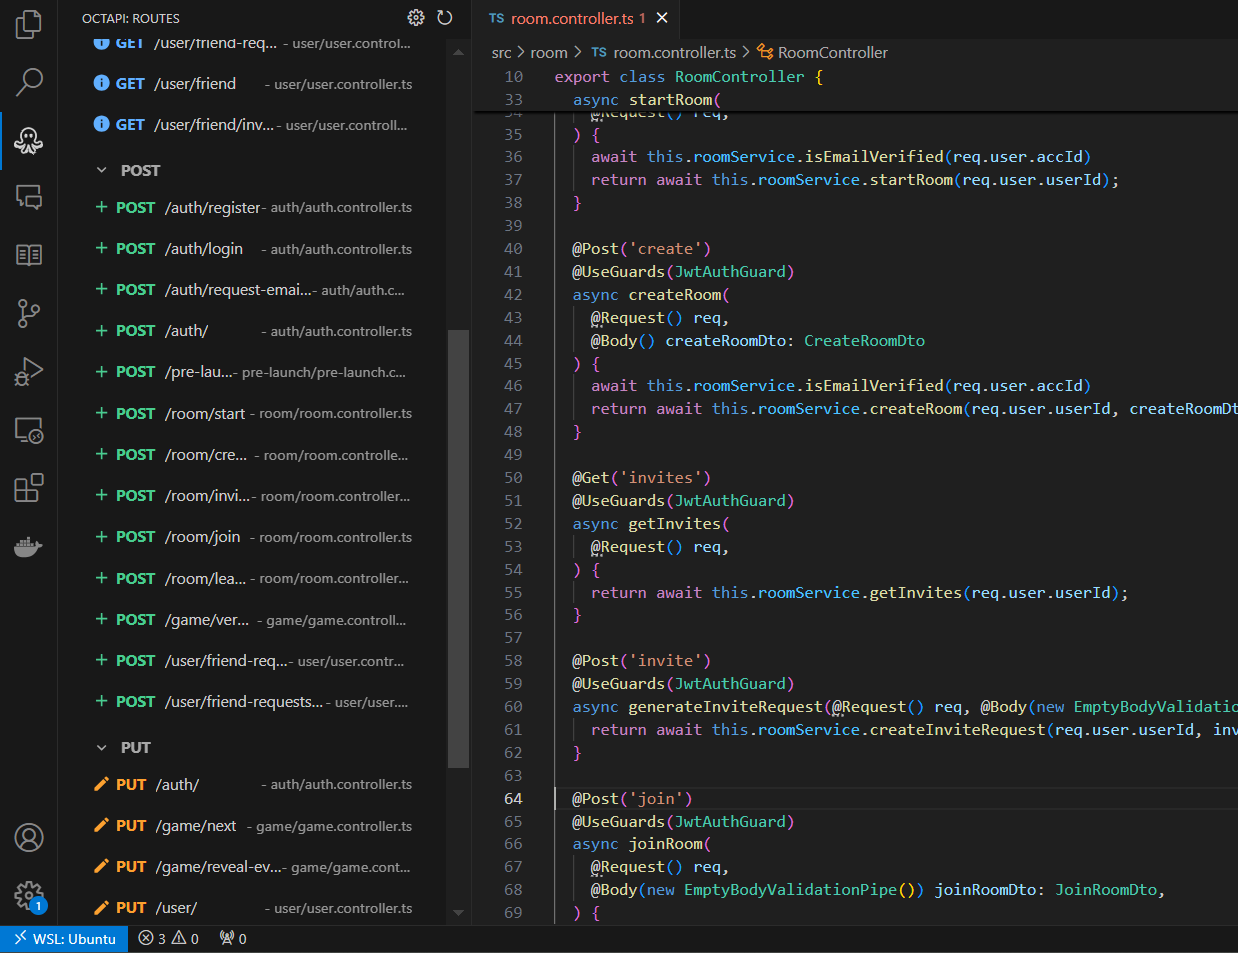
Task: Place cursor on @Post('invite') decorator
Action: coord(641,661)
